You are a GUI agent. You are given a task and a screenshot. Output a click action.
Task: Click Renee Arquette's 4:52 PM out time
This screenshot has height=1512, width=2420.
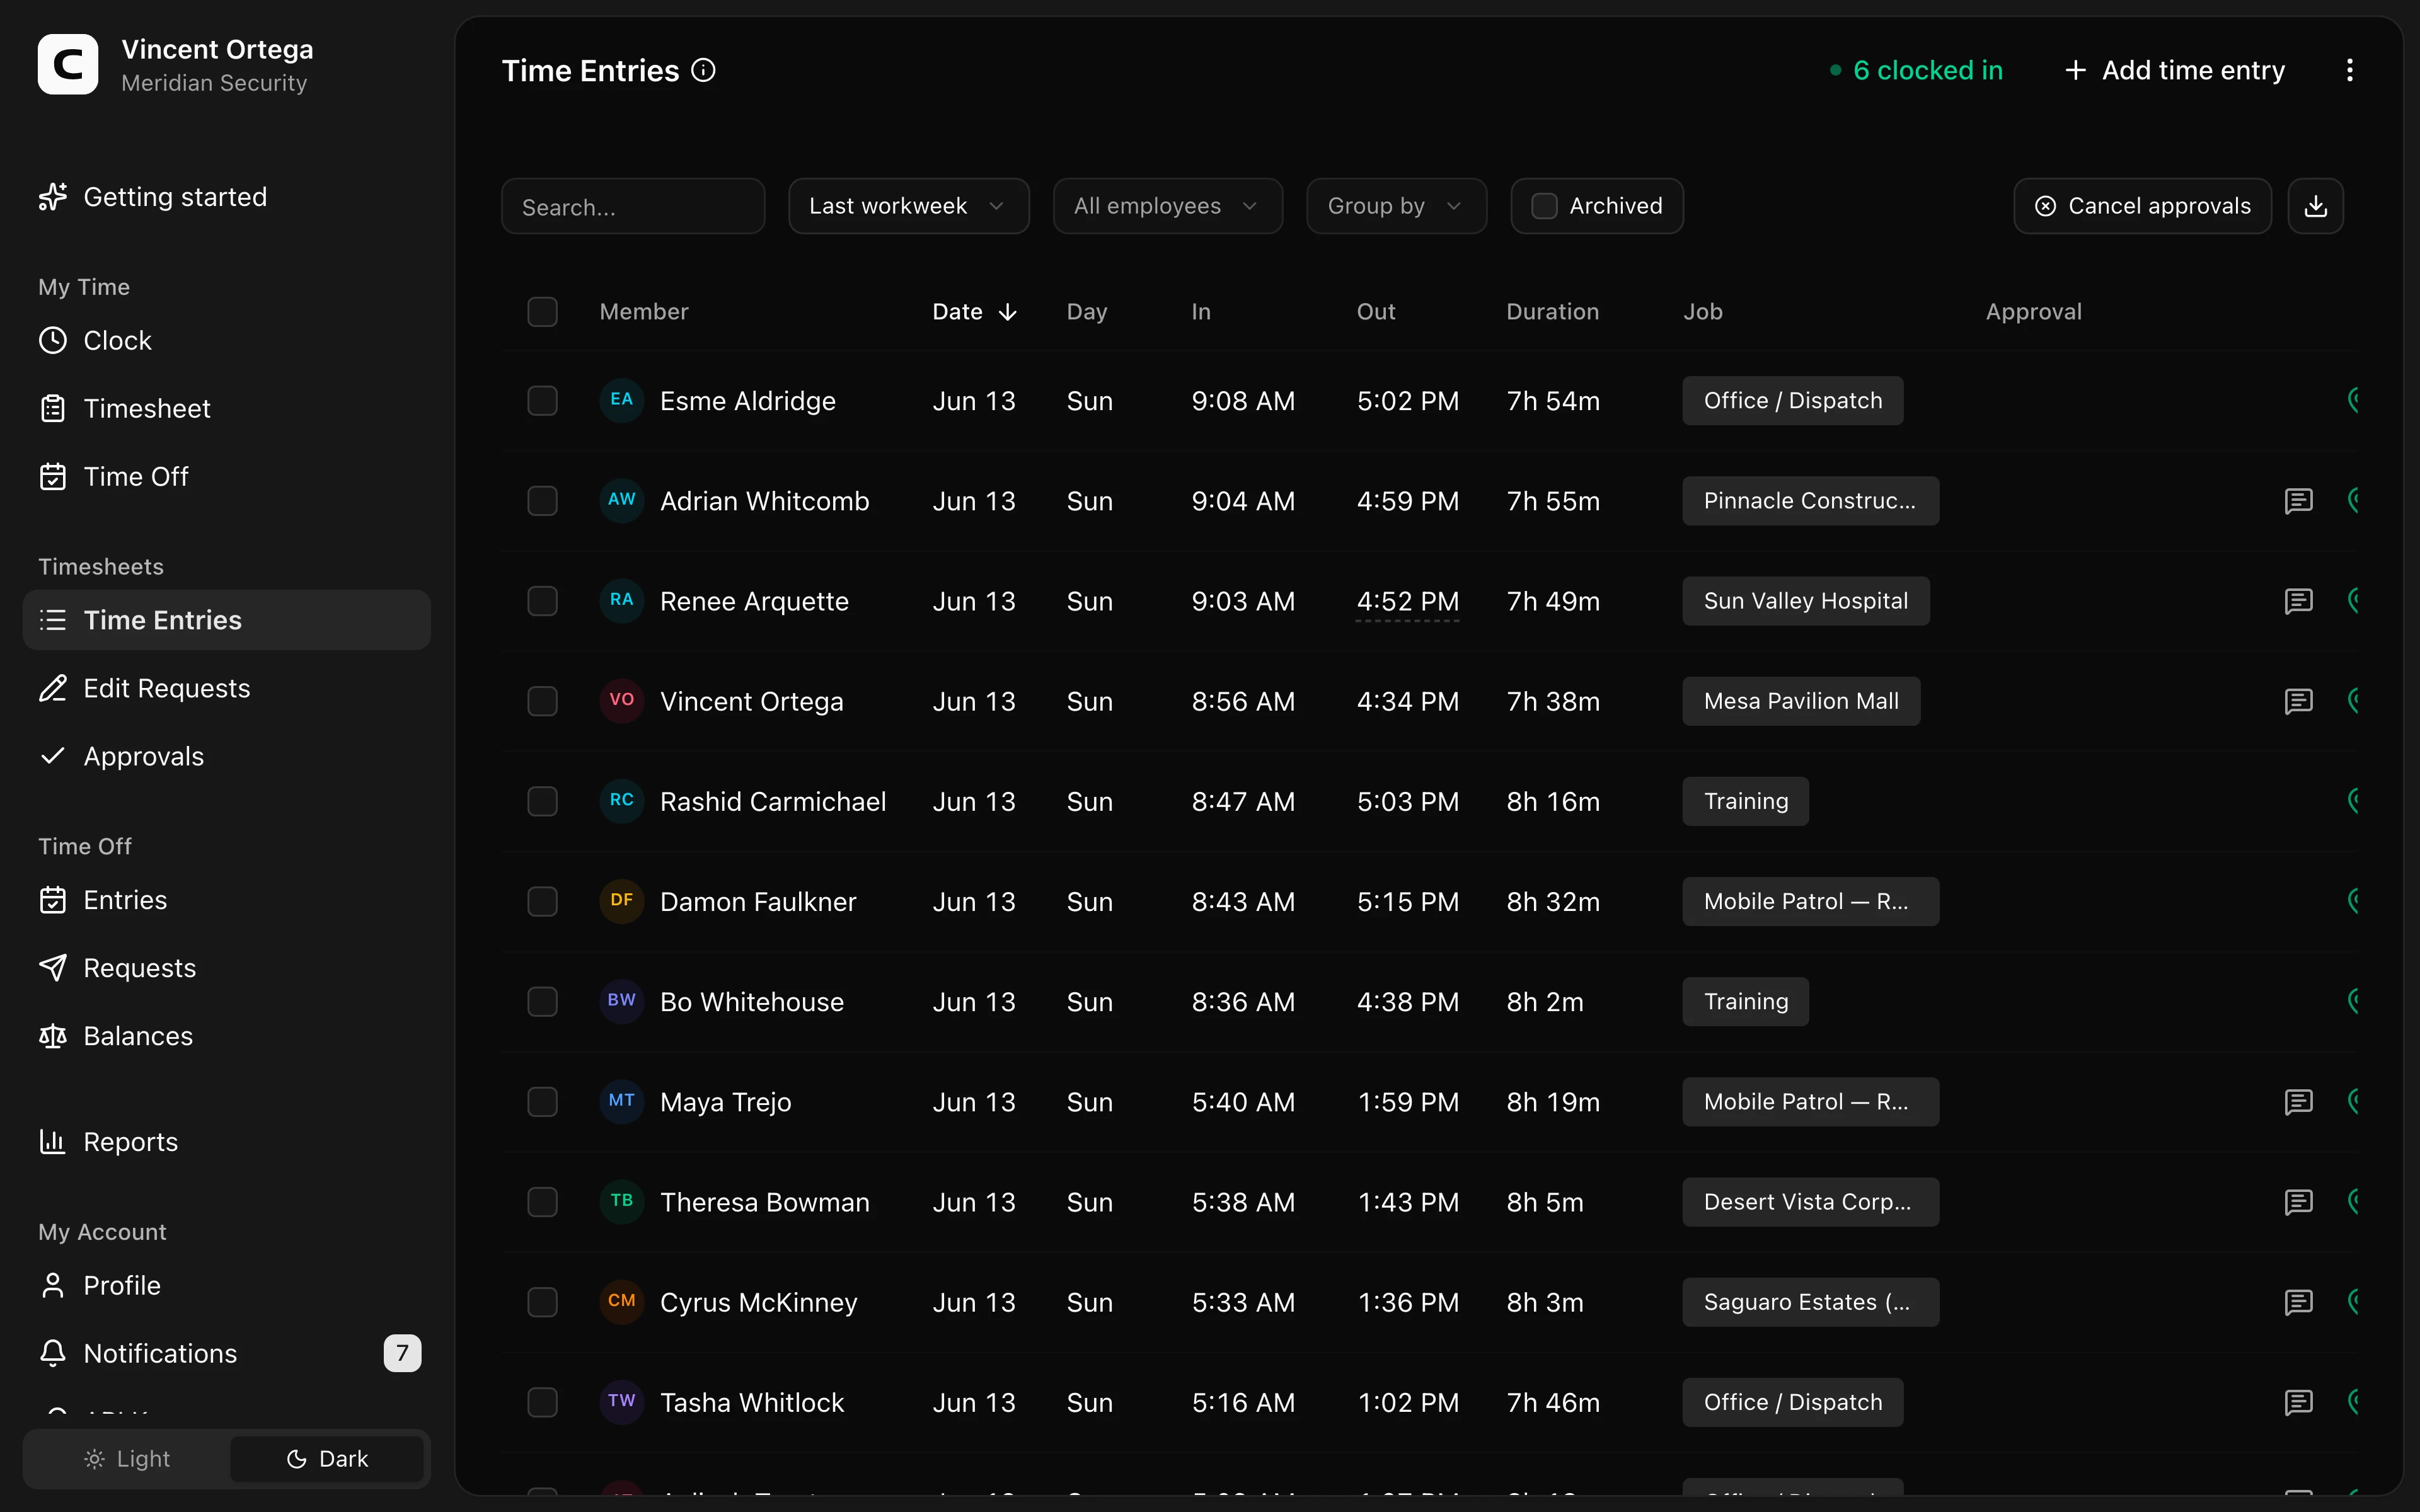[1407, 601]
